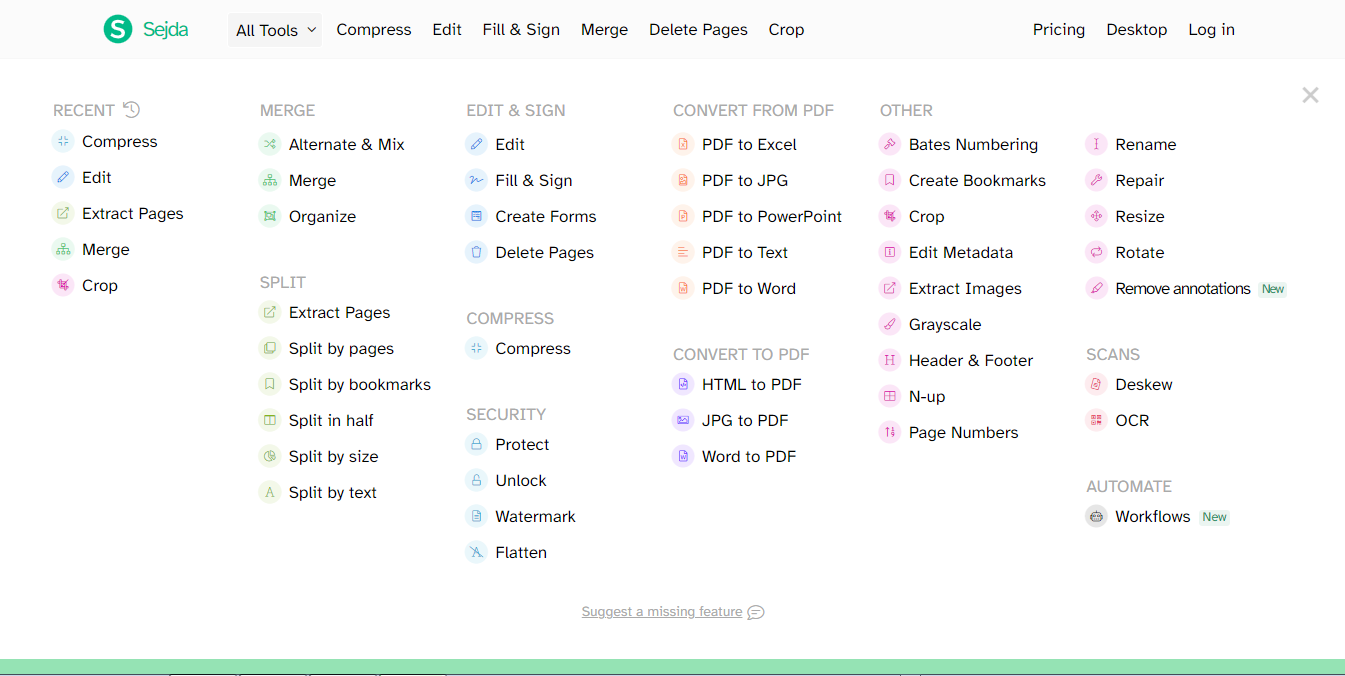Image resolution: width=1345 pixels, height=676 pixels.
Task: Click the Deskew icon under Scans
Action: (x=1097, y=384)
